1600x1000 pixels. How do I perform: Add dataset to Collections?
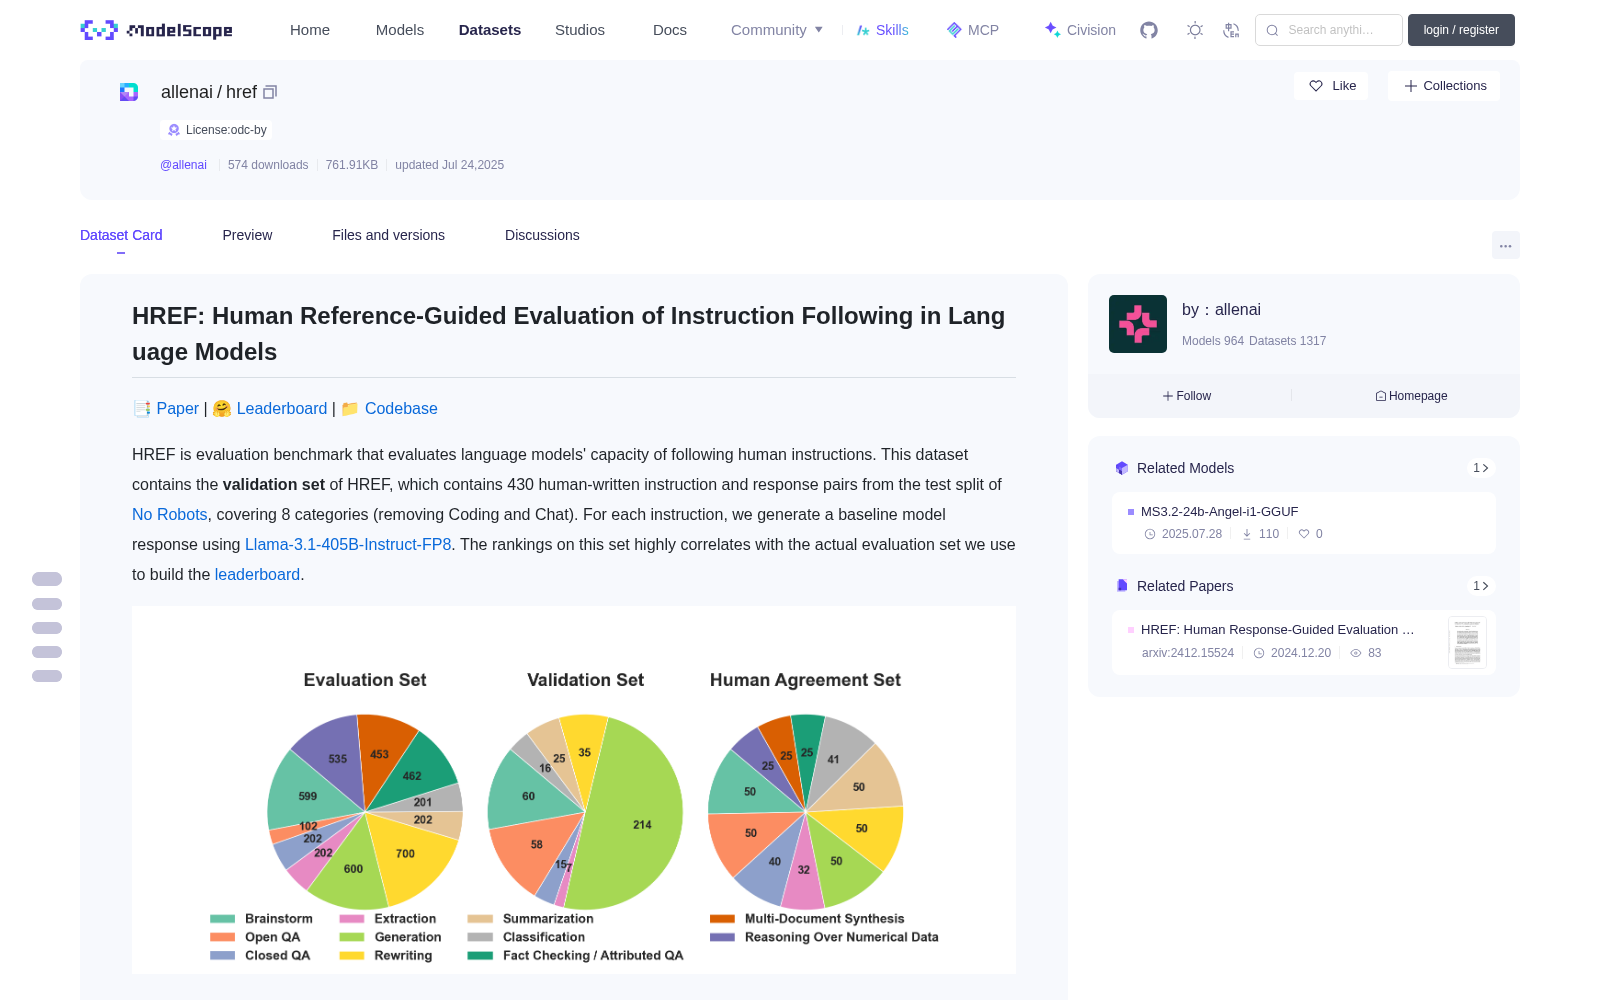tap(1444, 86)
